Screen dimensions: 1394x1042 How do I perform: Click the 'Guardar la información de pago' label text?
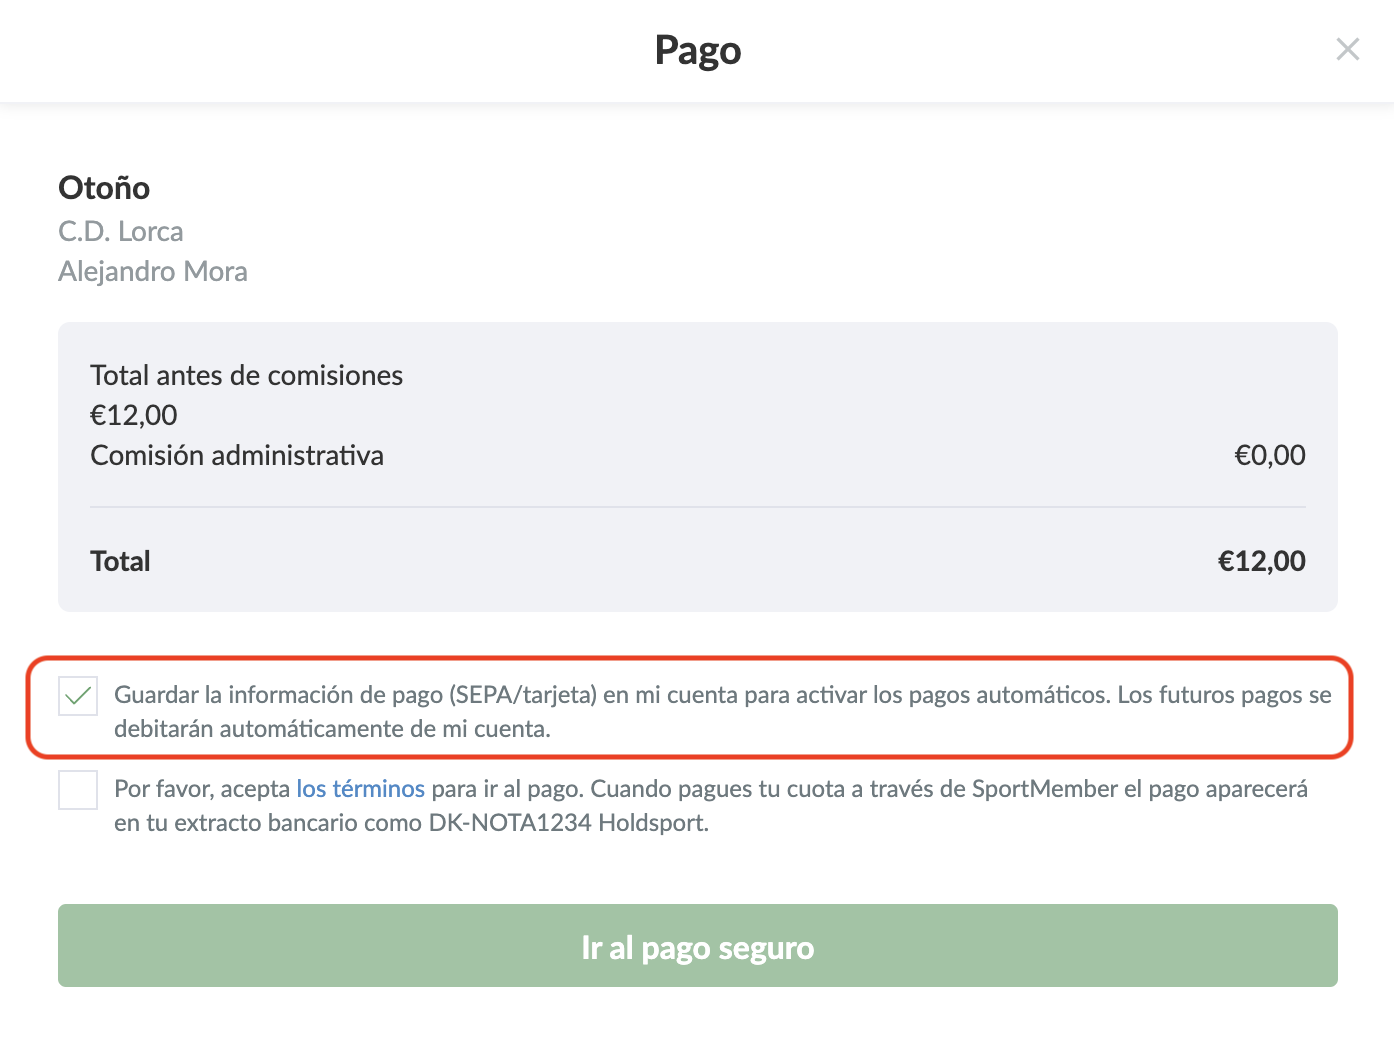(x=280, y=695)
